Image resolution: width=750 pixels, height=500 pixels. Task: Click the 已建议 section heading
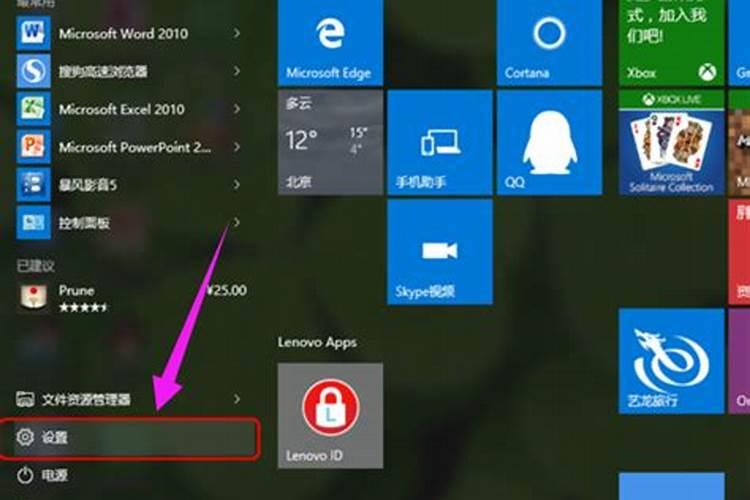point(36,266)
